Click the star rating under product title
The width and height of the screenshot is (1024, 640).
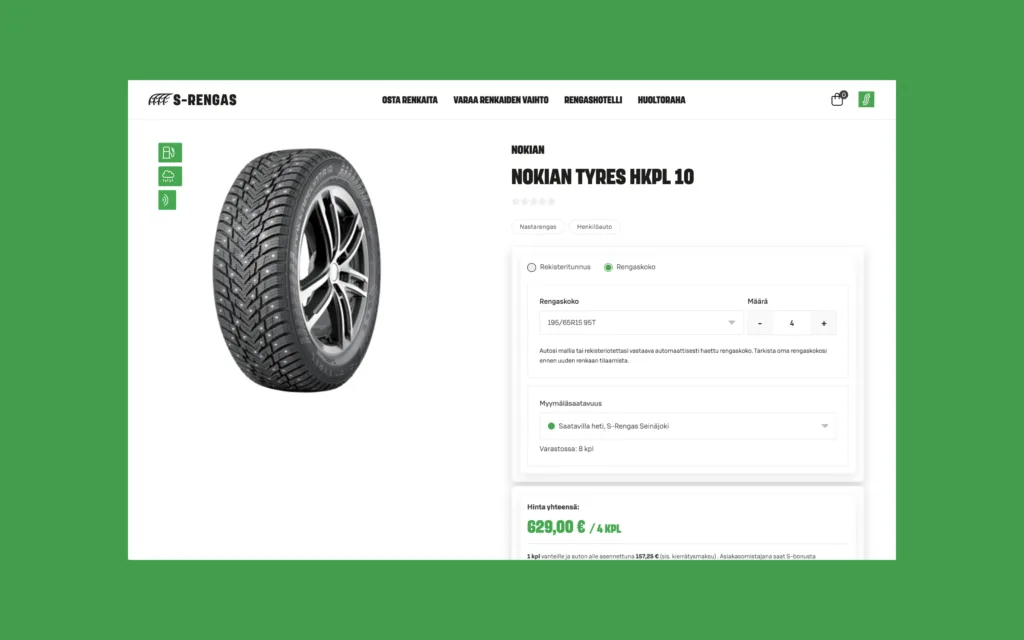click(x=534, y=201)
